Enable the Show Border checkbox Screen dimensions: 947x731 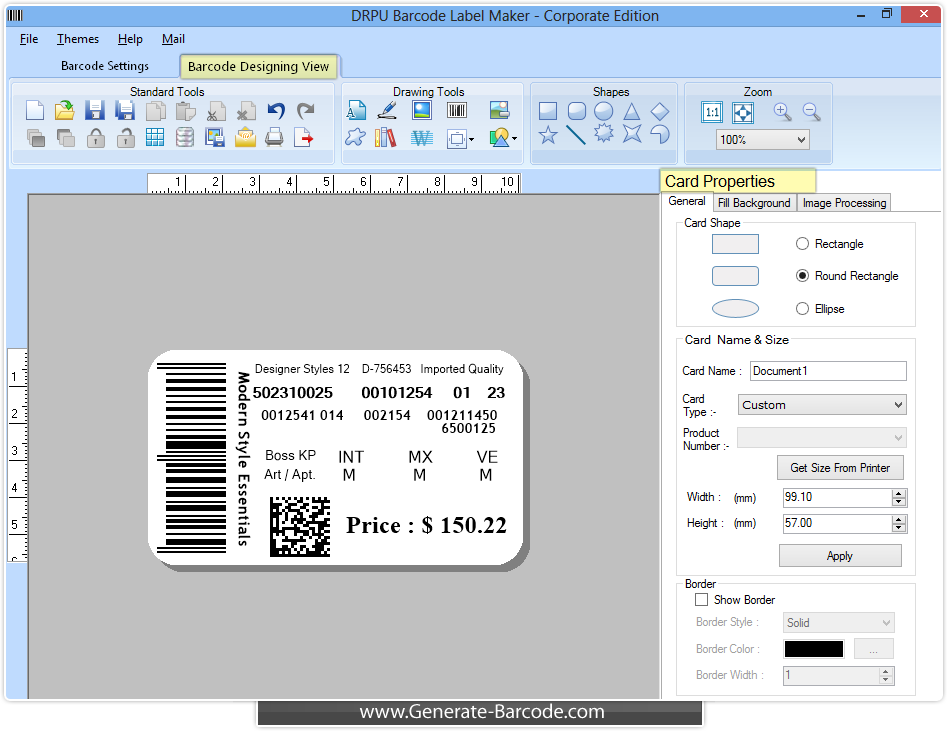701,600
